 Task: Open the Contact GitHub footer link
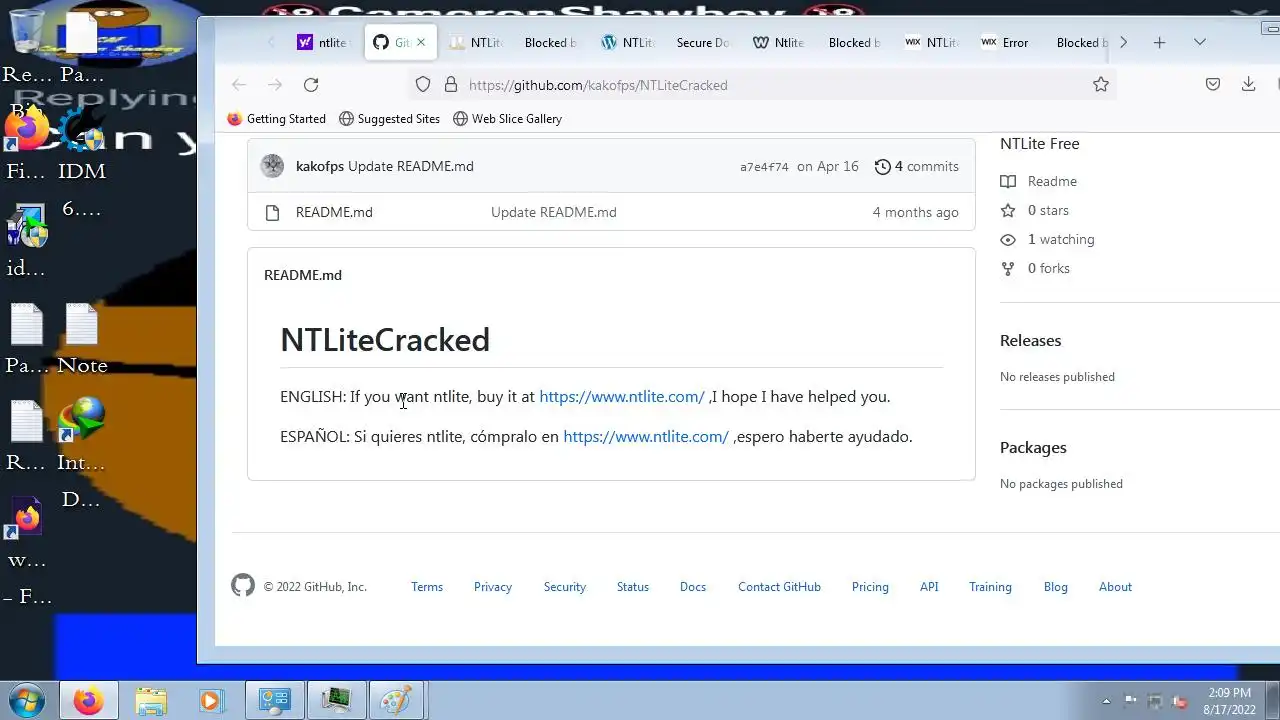(779, 587)
